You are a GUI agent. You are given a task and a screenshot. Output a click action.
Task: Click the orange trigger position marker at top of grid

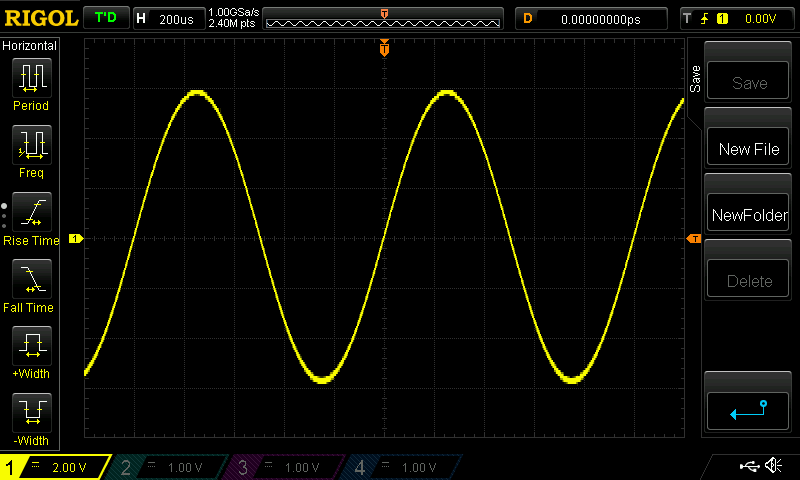384,48
